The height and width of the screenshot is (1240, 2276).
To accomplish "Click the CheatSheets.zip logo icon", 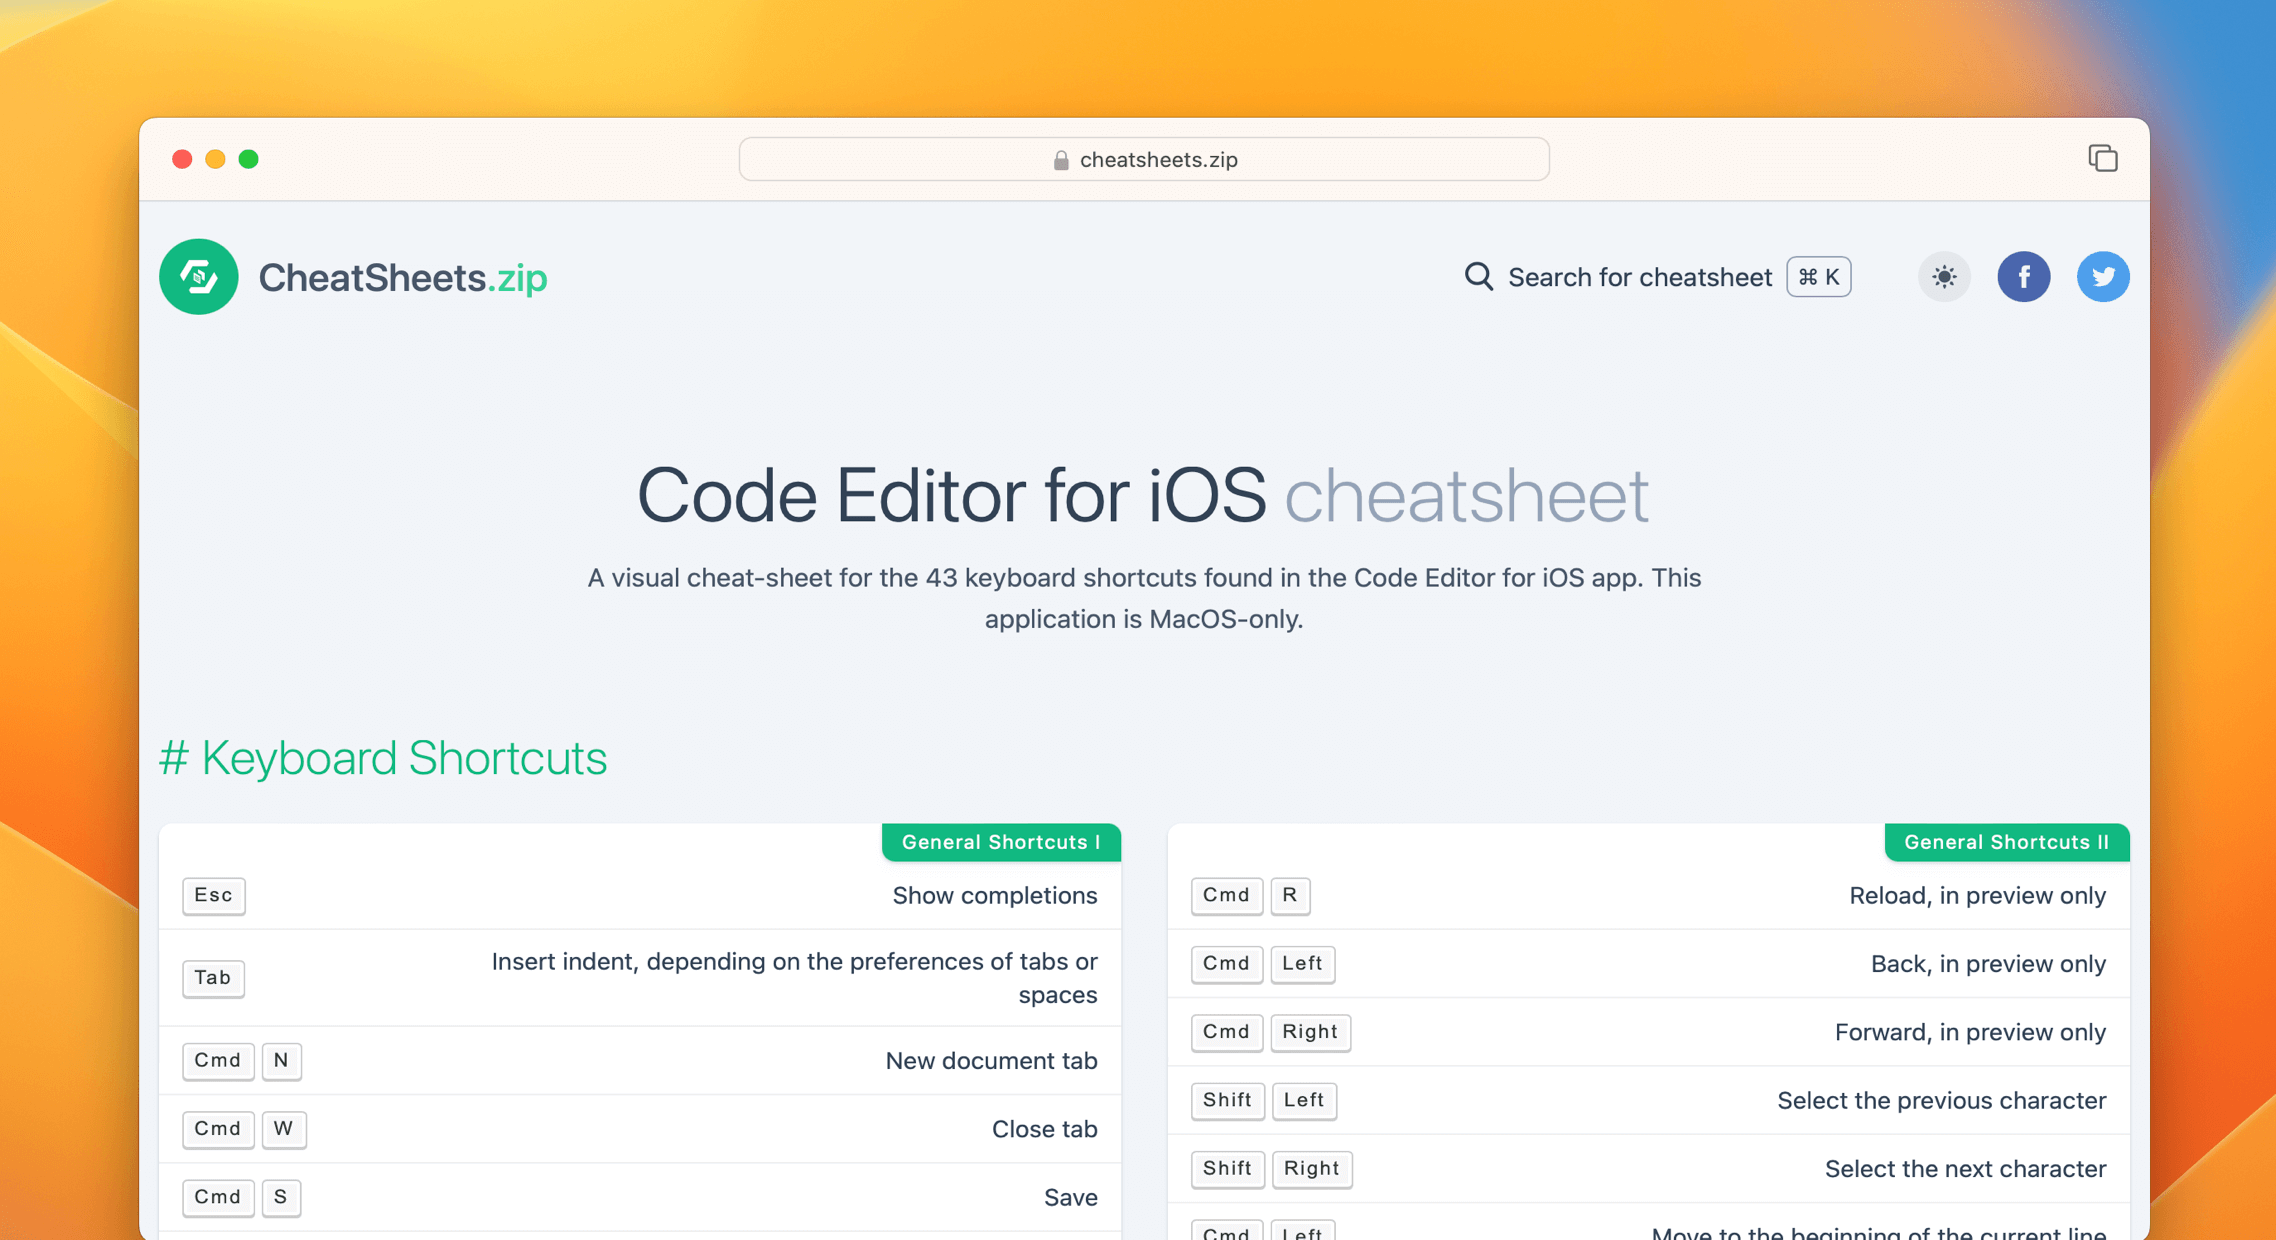I will pyautogui.click(x=198, y=277).
